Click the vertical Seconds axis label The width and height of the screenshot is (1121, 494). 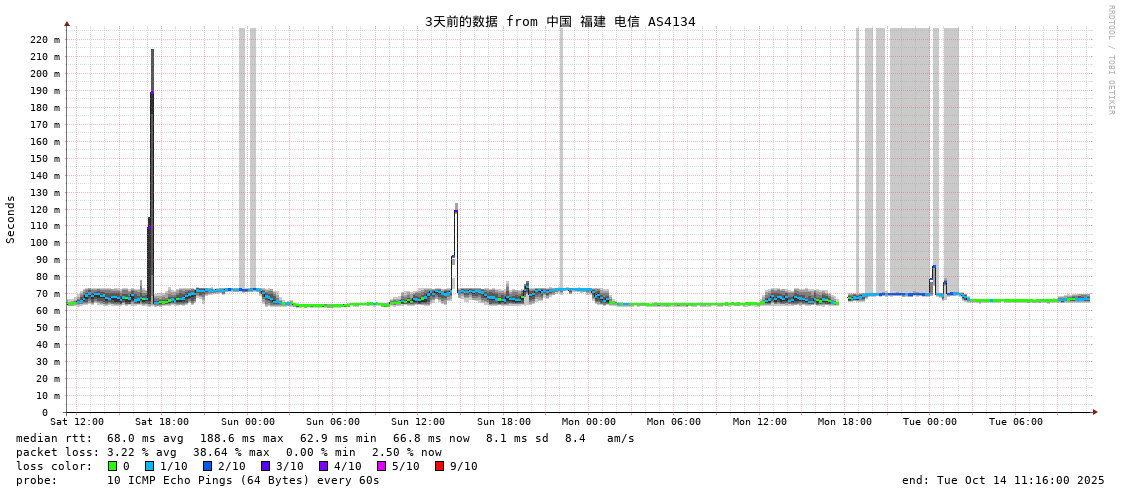click(11, 219)
